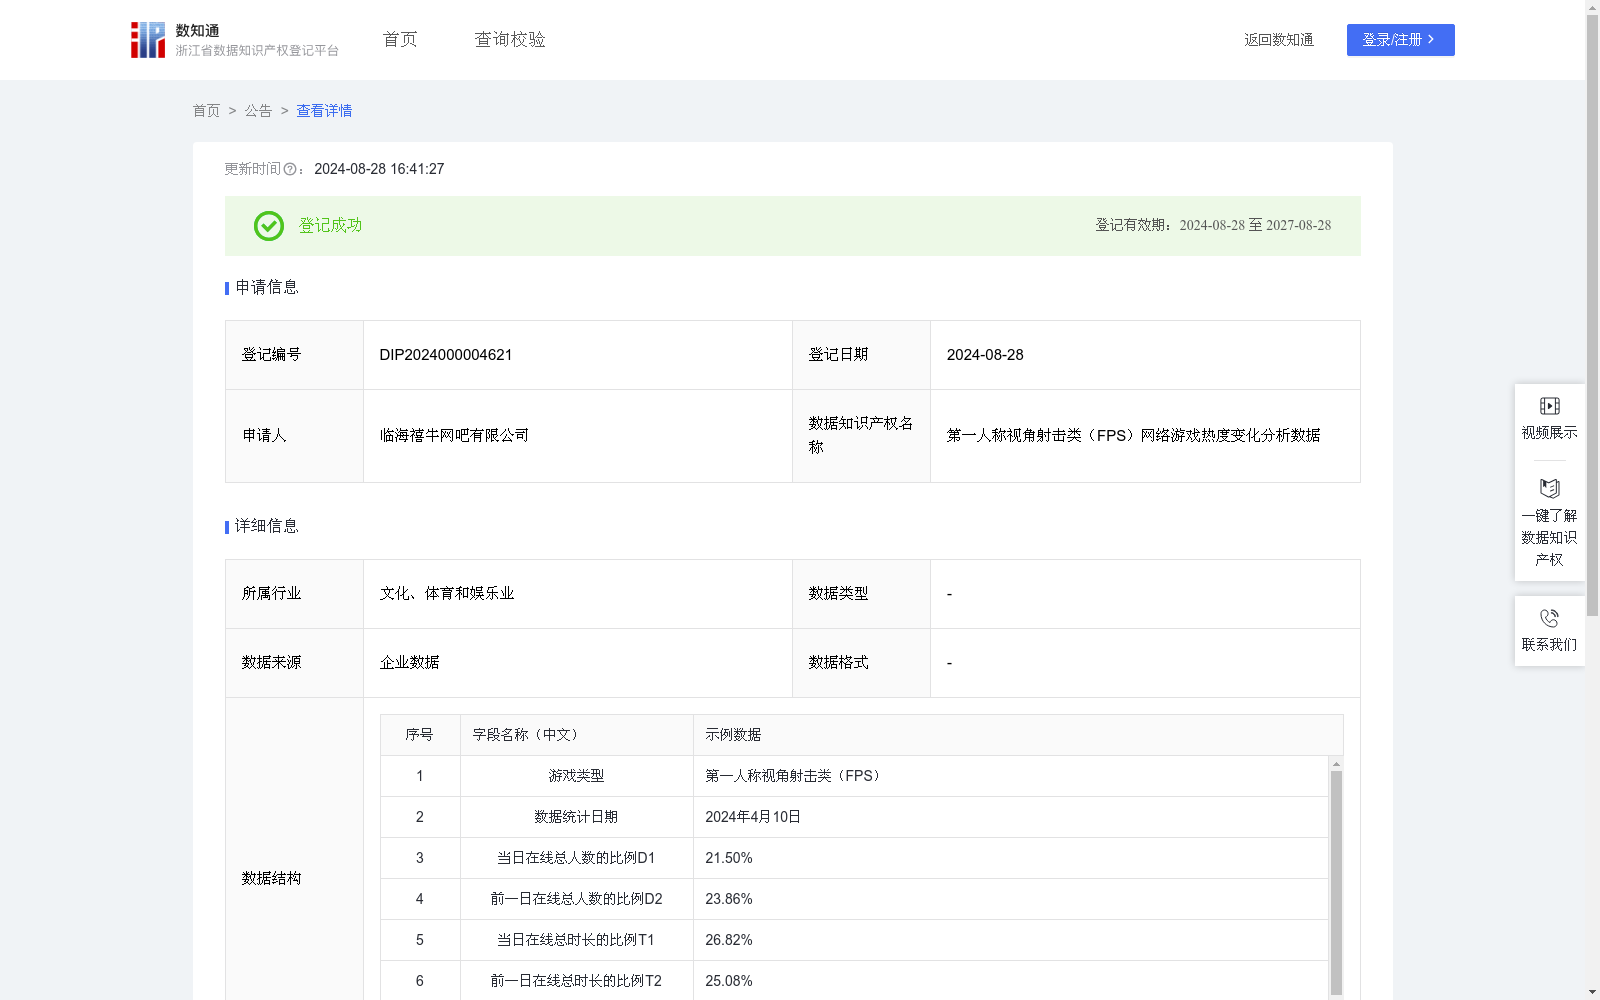The image size is (1600, 1000).
Task: Click sample value 23.86%
Action: [729, 899]
